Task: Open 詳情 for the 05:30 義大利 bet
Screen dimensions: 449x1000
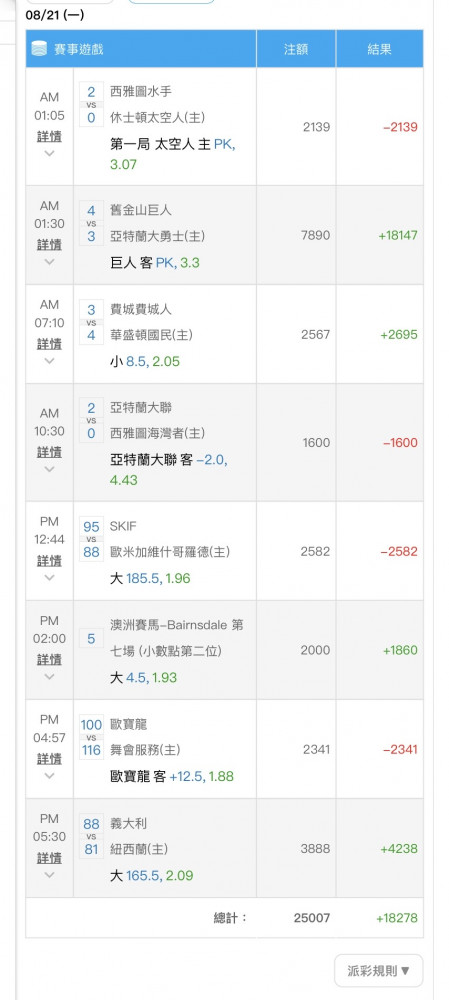Action: 49,858
